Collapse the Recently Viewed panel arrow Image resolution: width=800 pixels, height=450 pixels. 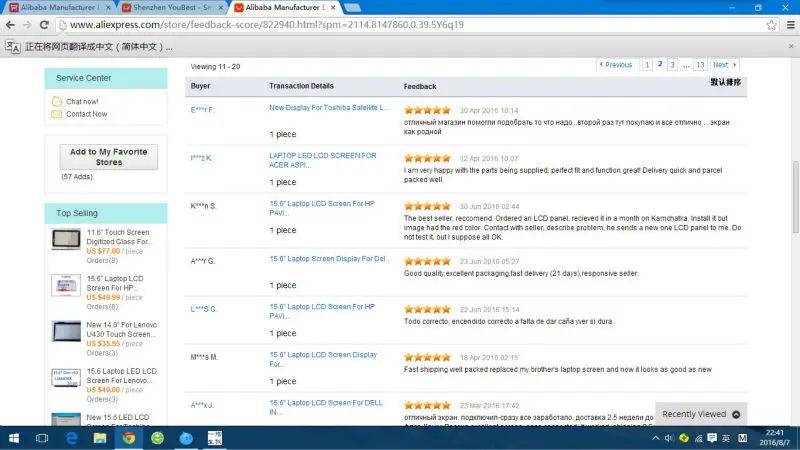(736, 414)
